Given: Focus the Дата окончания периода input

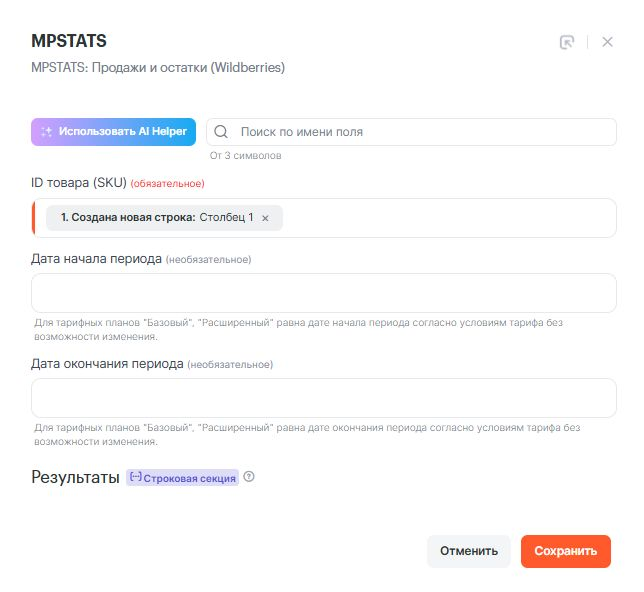Looking at the screenshot, I should (324, 398).
